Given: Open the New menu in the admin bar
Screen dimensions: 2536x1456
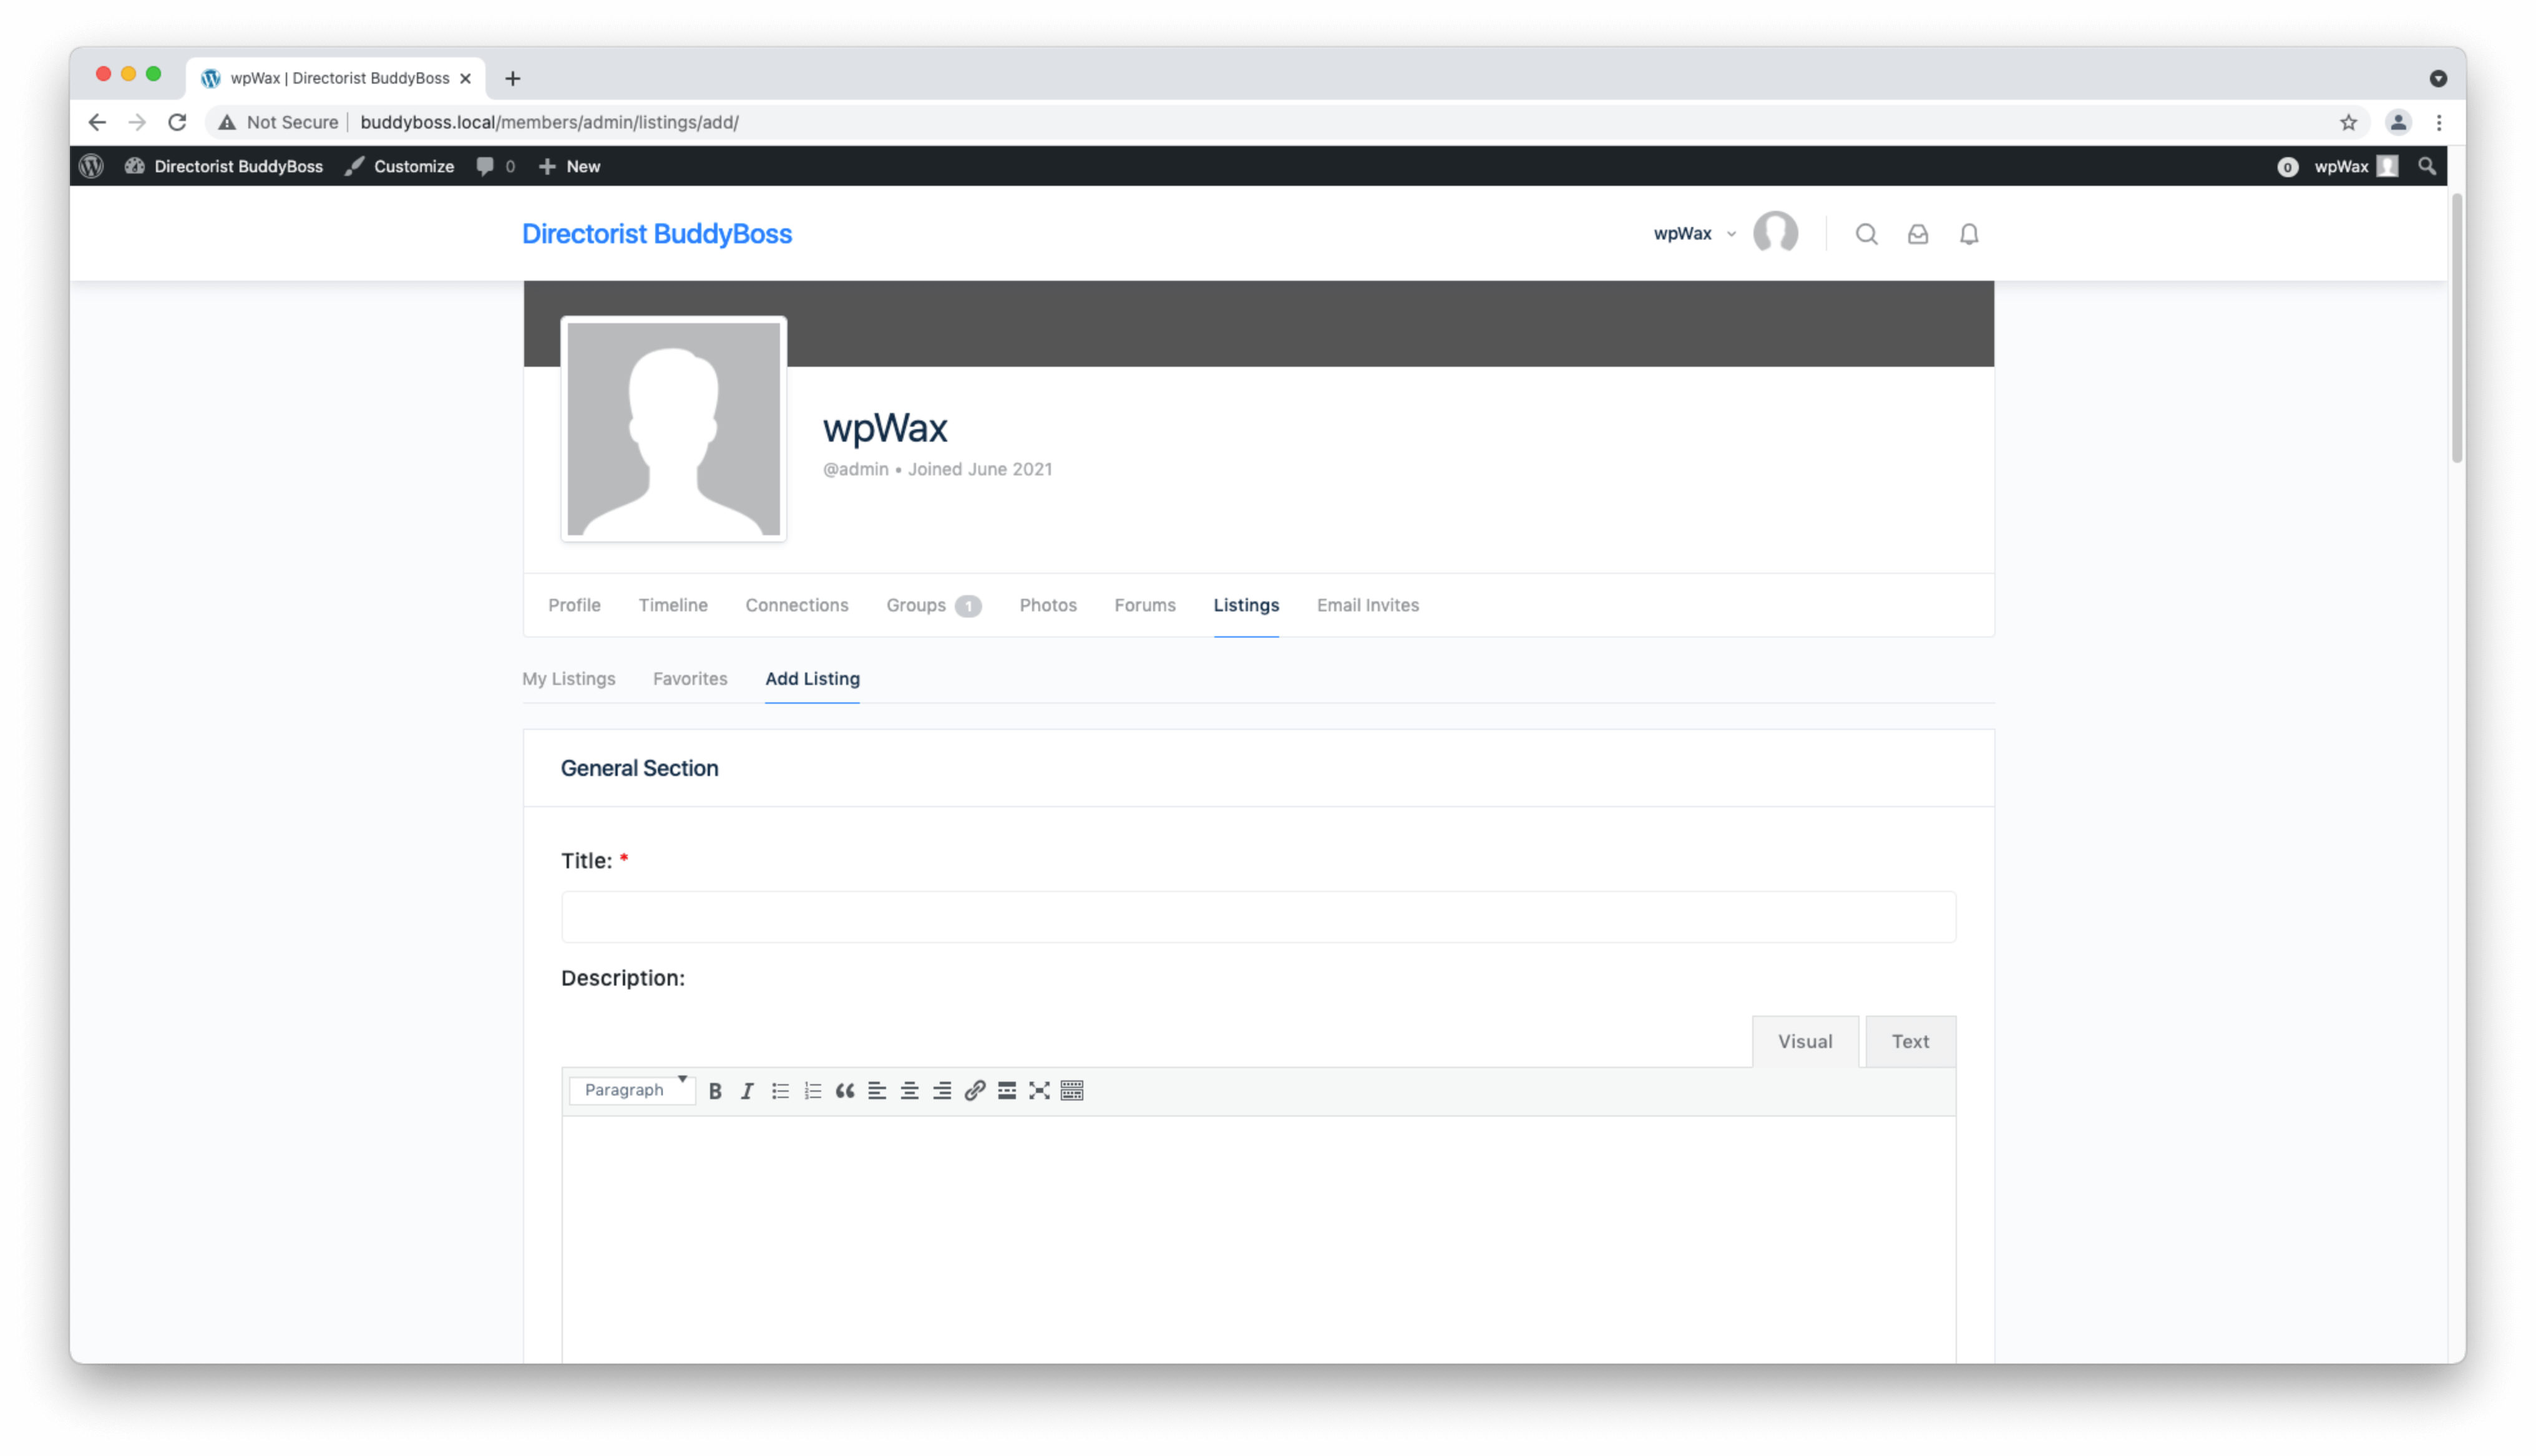Looking at the screenshot, I should [x=569, y=166].
